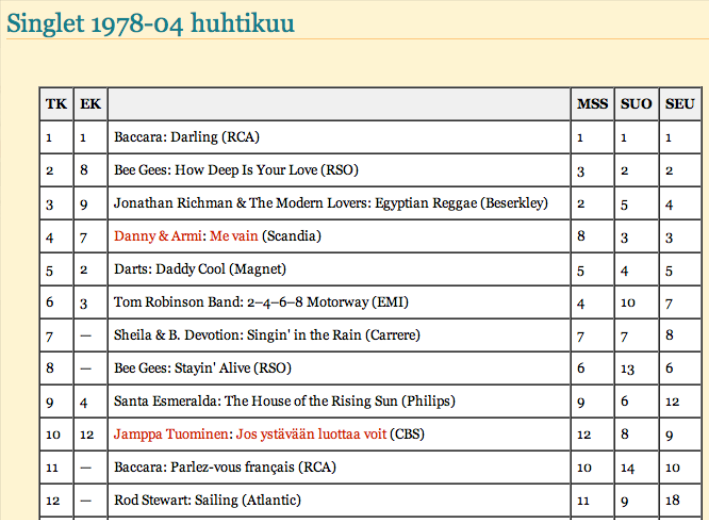Click '(CBS)' label text in row 10
709x520 pixels.
[407, 434]
